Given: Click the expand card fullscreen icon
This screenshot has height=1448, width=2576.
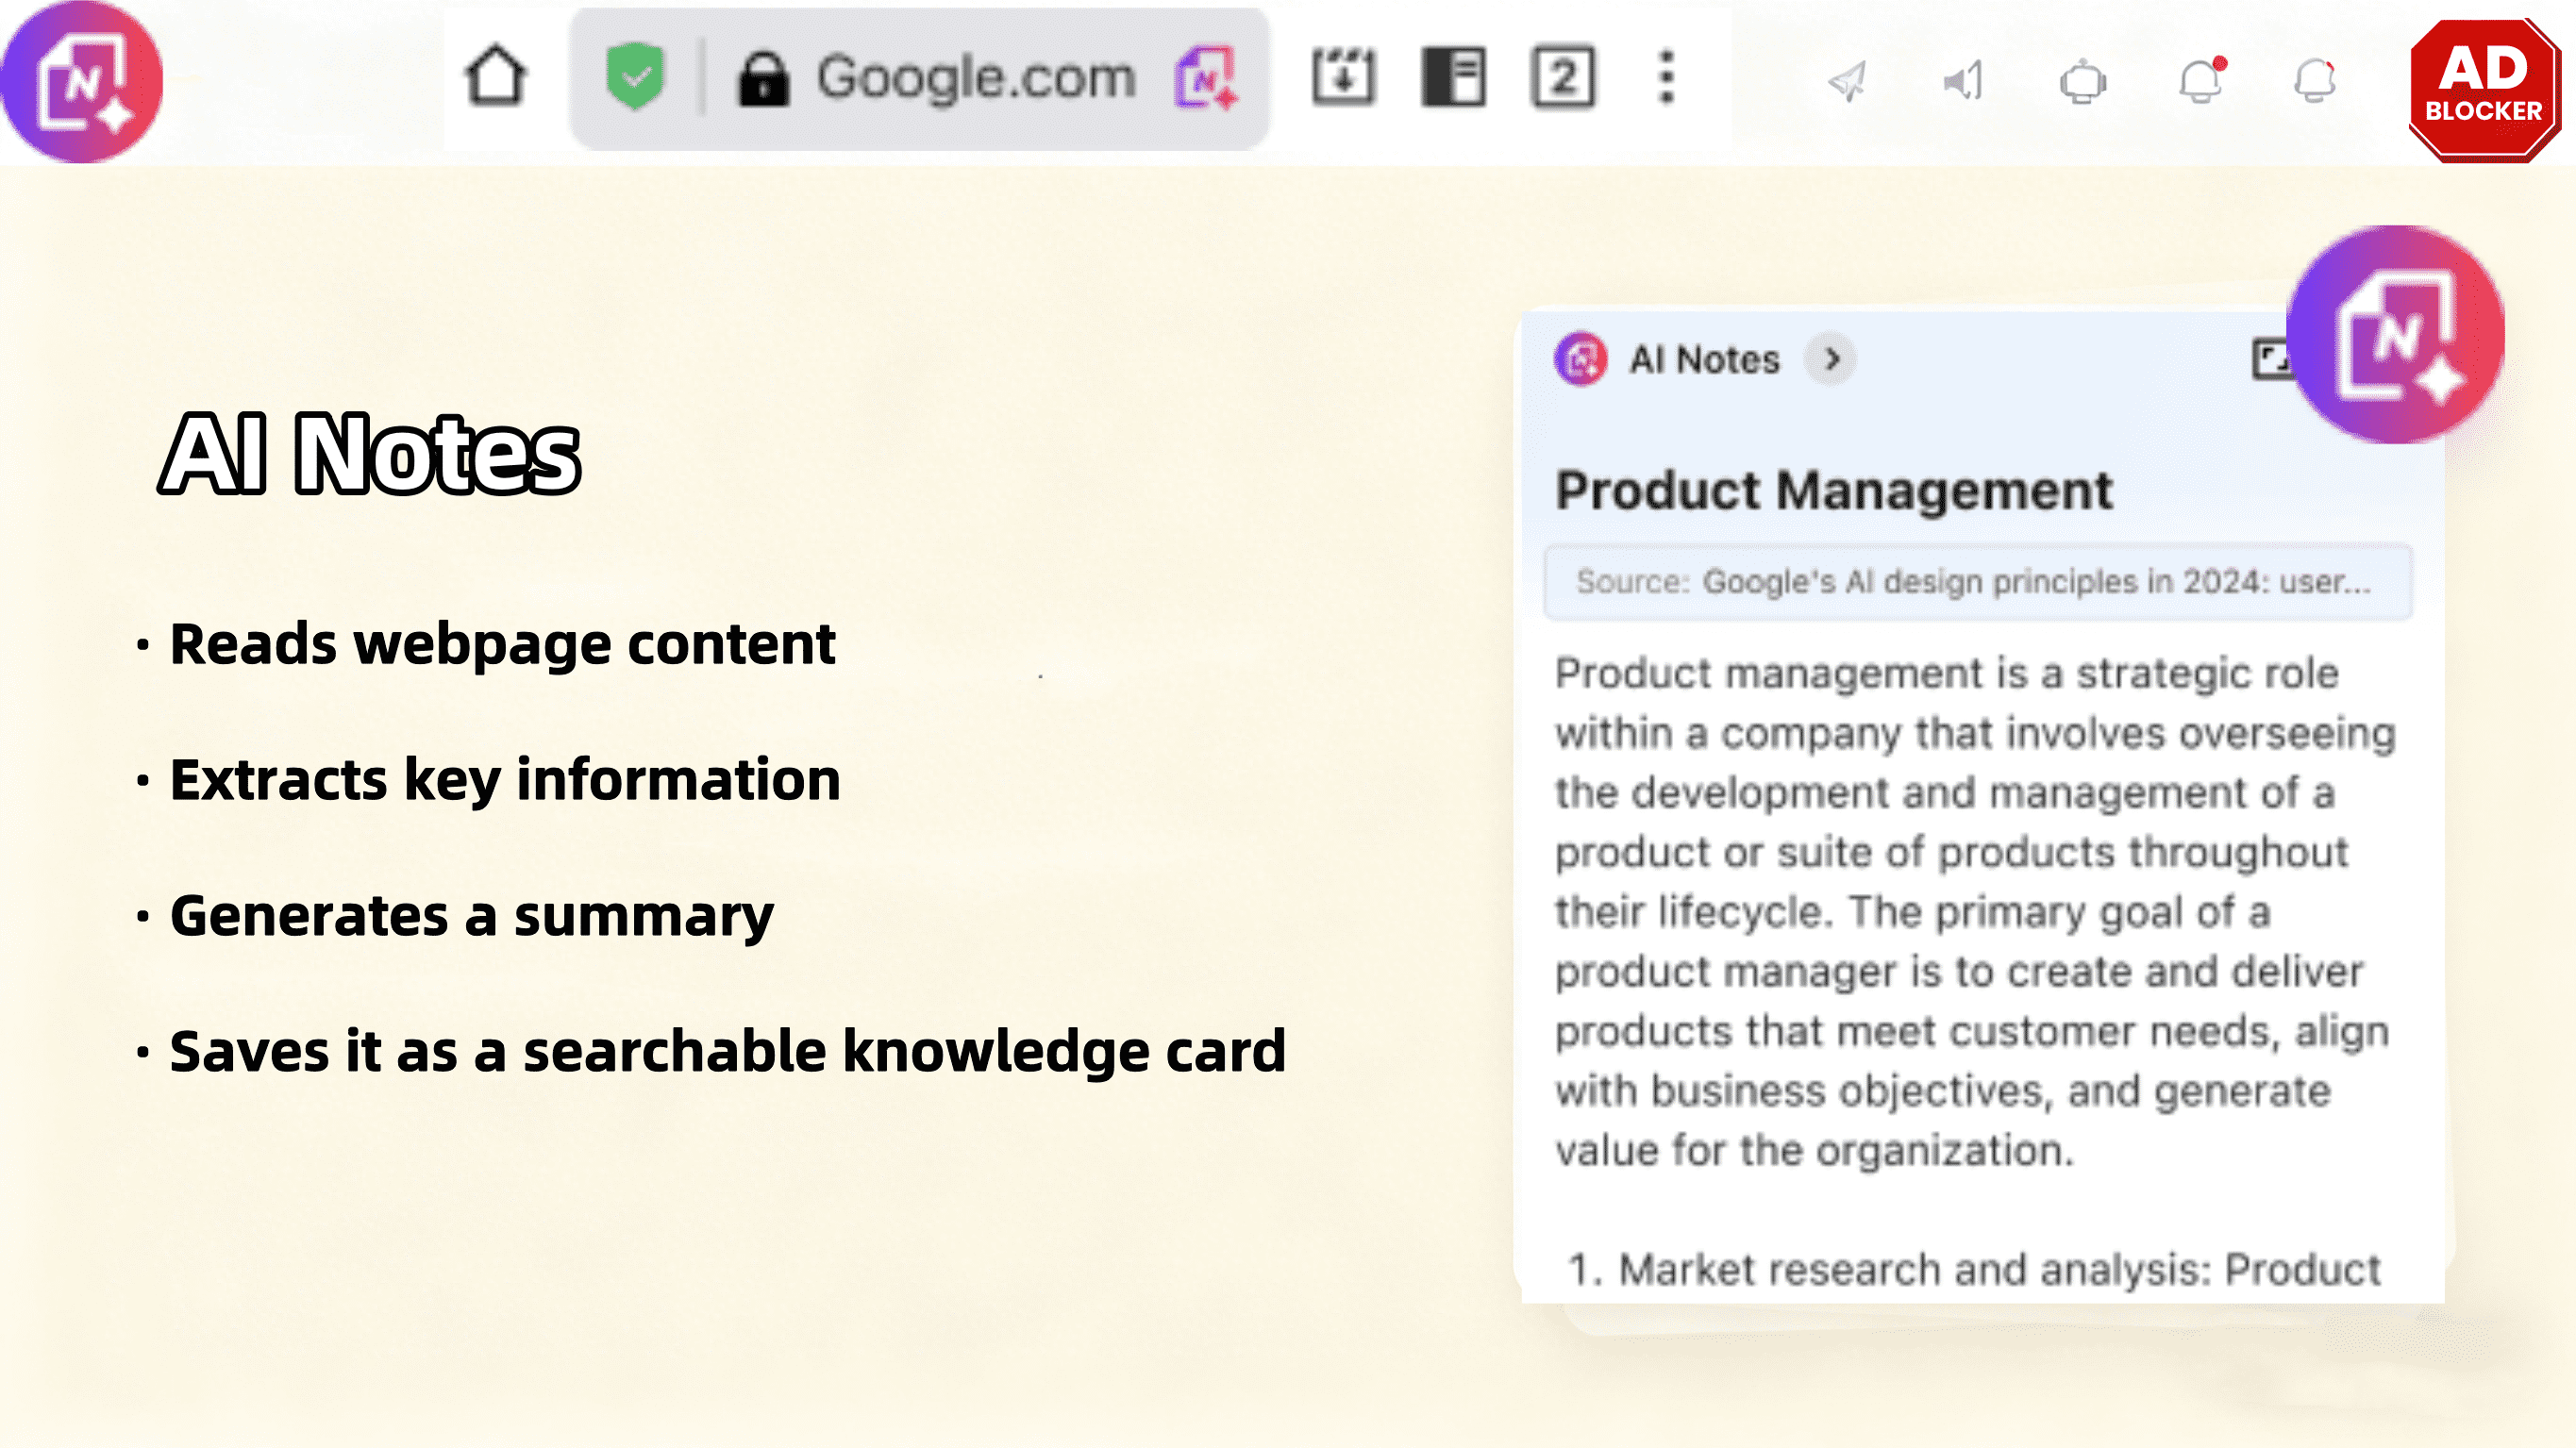Looking at the screenshot, I should [x=2270, y=359].
